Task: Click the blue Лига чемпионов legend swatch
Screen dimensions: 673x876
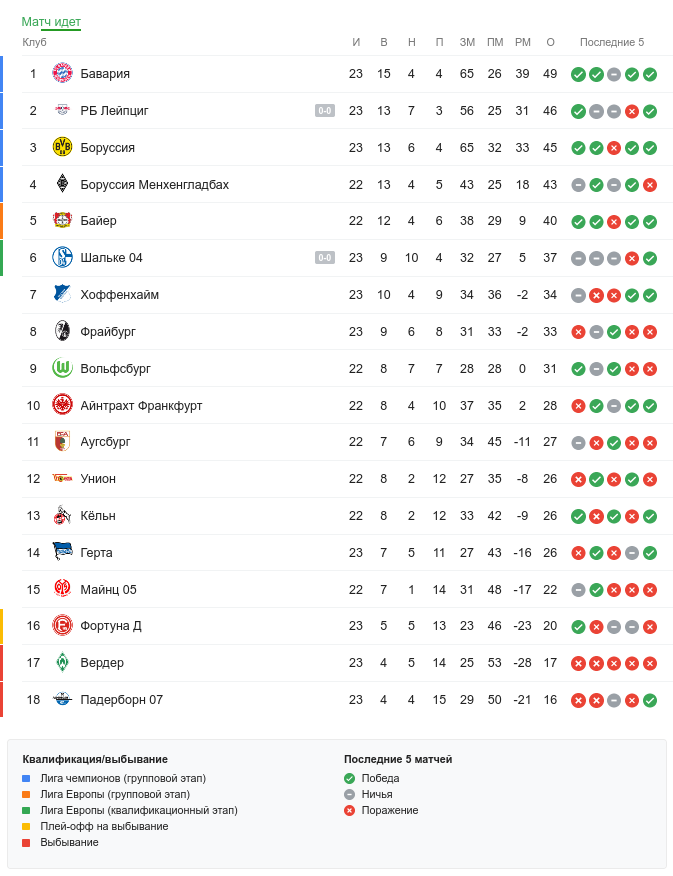Action: click(x=27, y=778)
